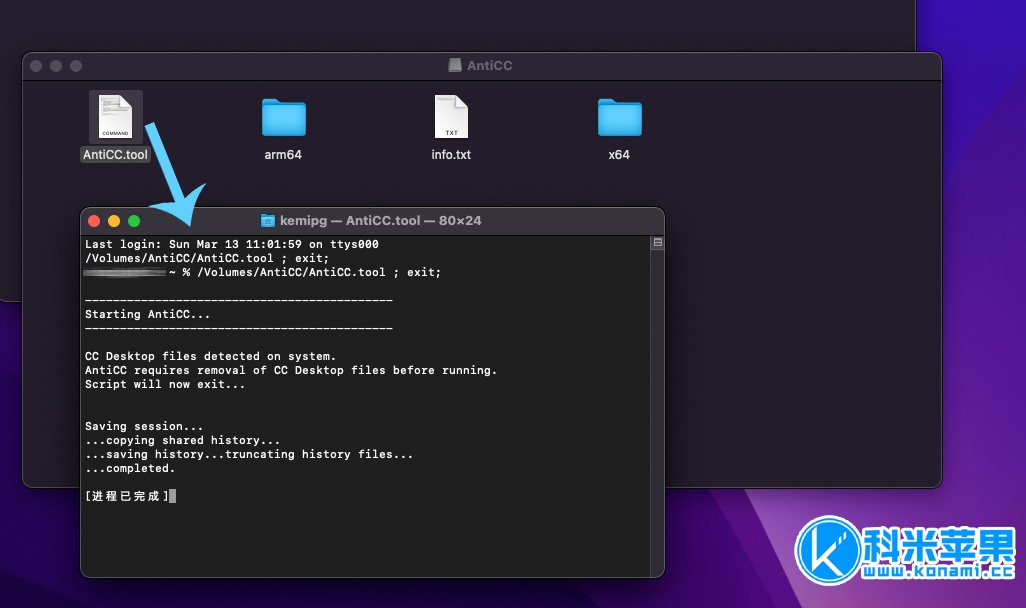Open the info.txt text file icon

[x=451, y=116]
